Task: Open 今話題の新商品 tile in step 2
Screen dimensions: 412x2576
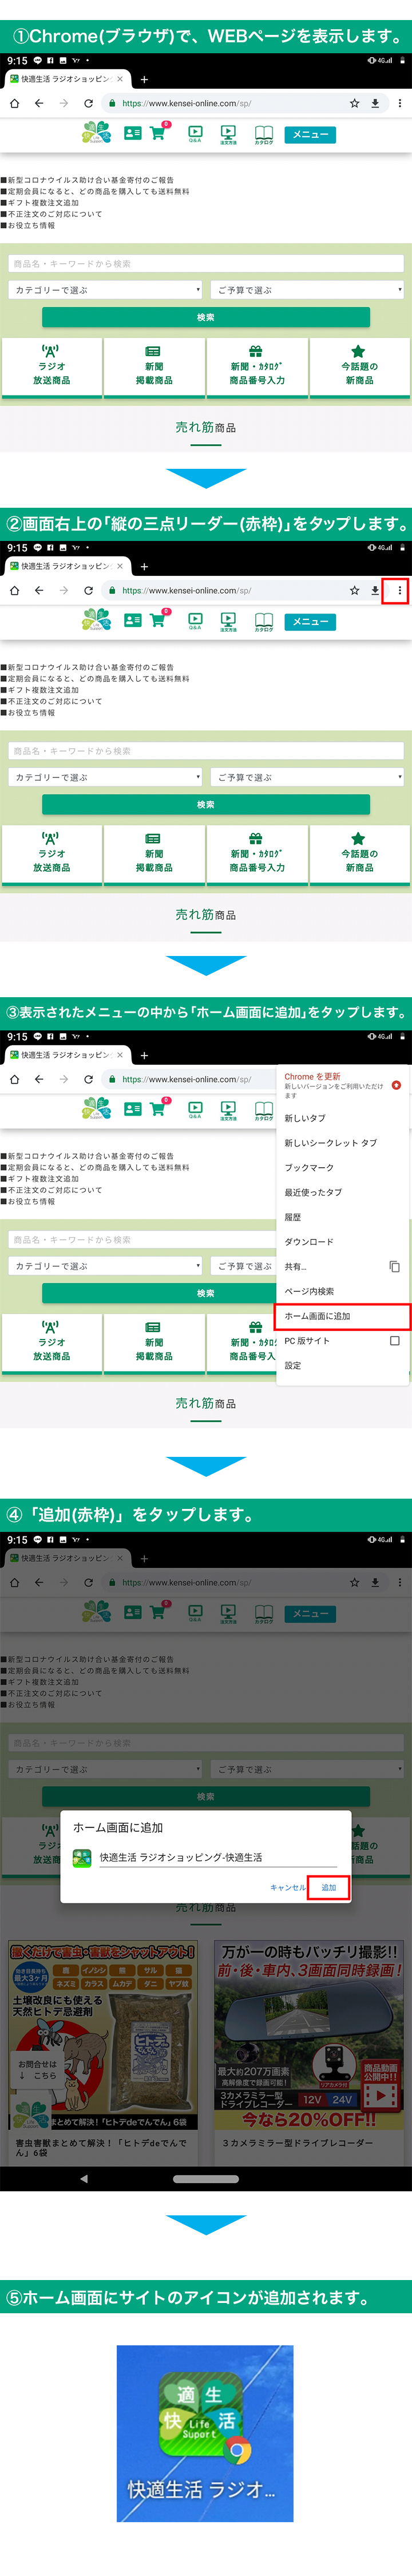Action: coord(360,854)
